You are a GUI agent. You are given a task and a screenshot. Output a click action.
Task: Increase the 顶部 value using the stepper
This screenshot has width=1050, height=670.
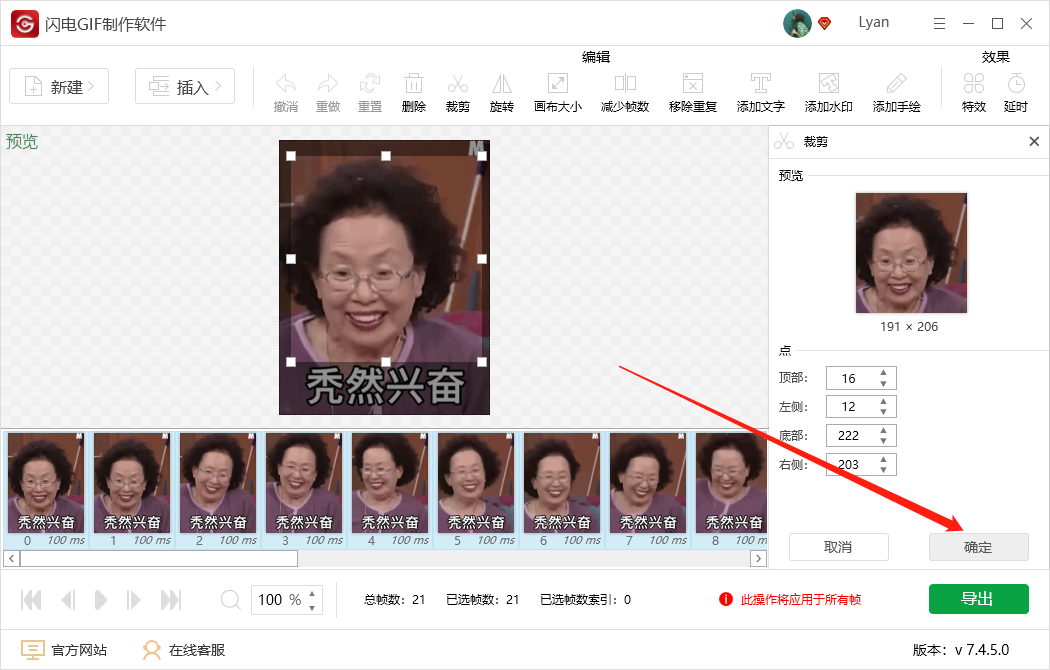click(x=884, y=373)
